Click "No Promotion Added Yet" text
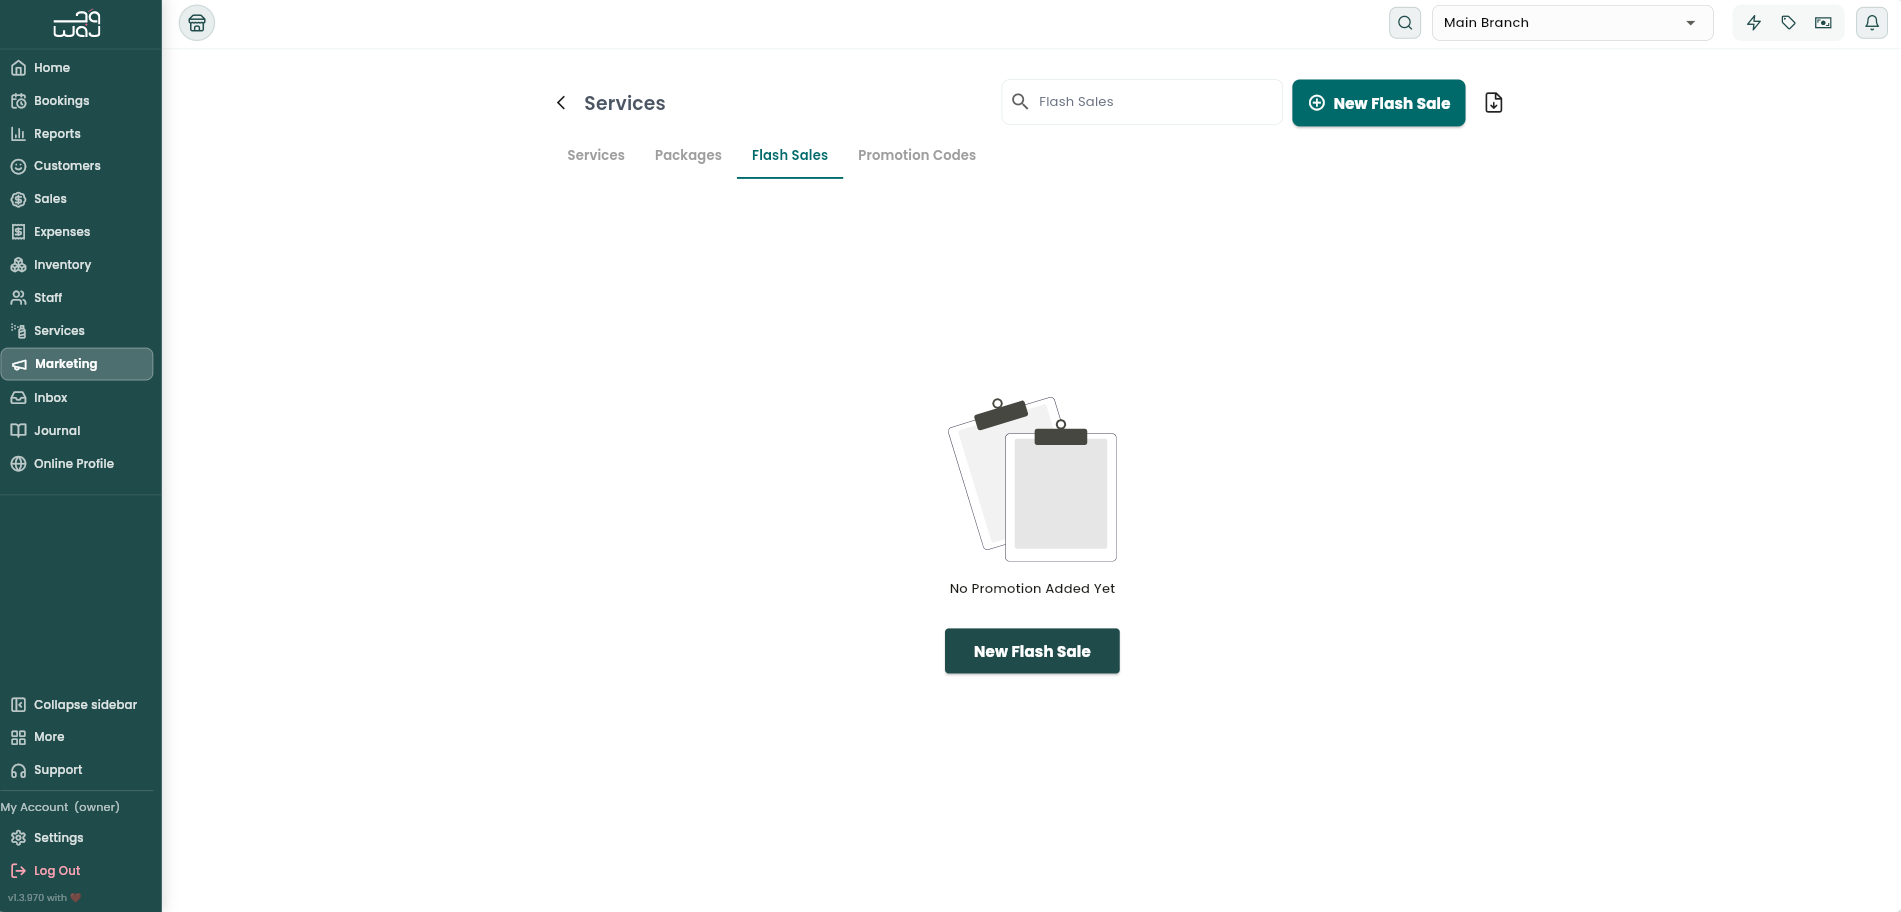 1032,588
